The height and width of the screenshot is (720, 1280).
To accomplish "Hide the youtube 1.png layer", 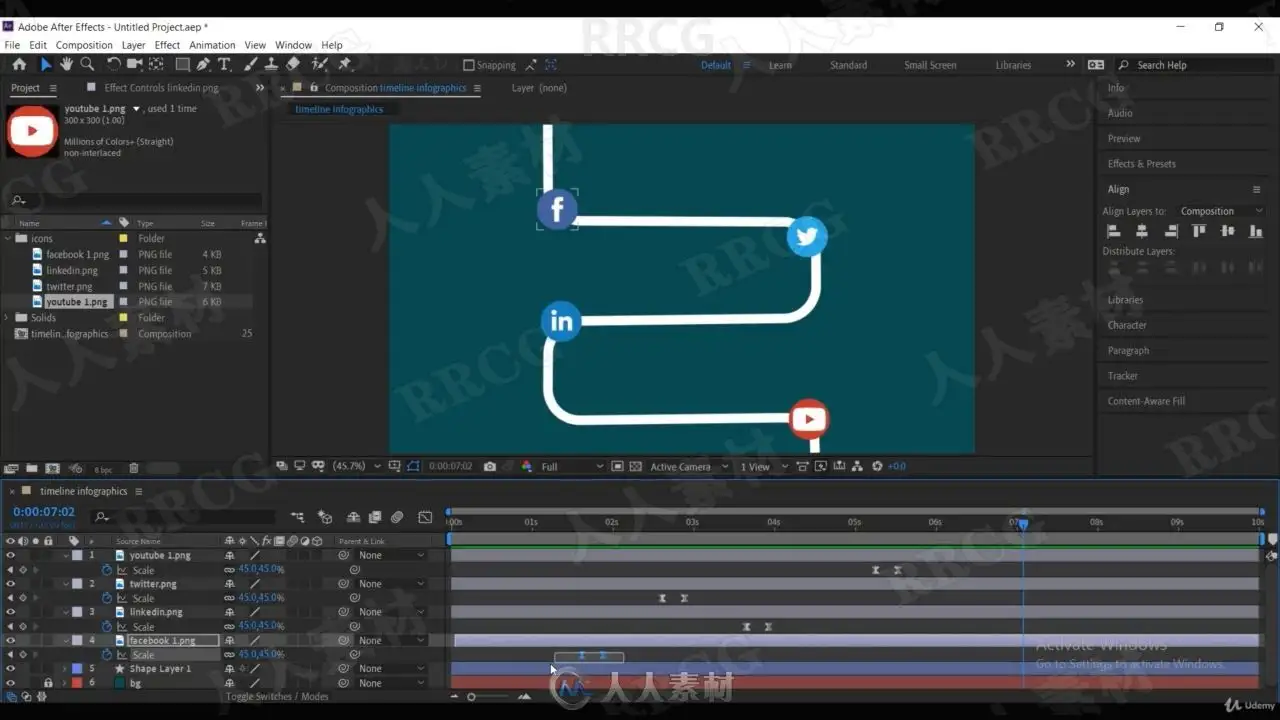I will (x=10, y=555).
